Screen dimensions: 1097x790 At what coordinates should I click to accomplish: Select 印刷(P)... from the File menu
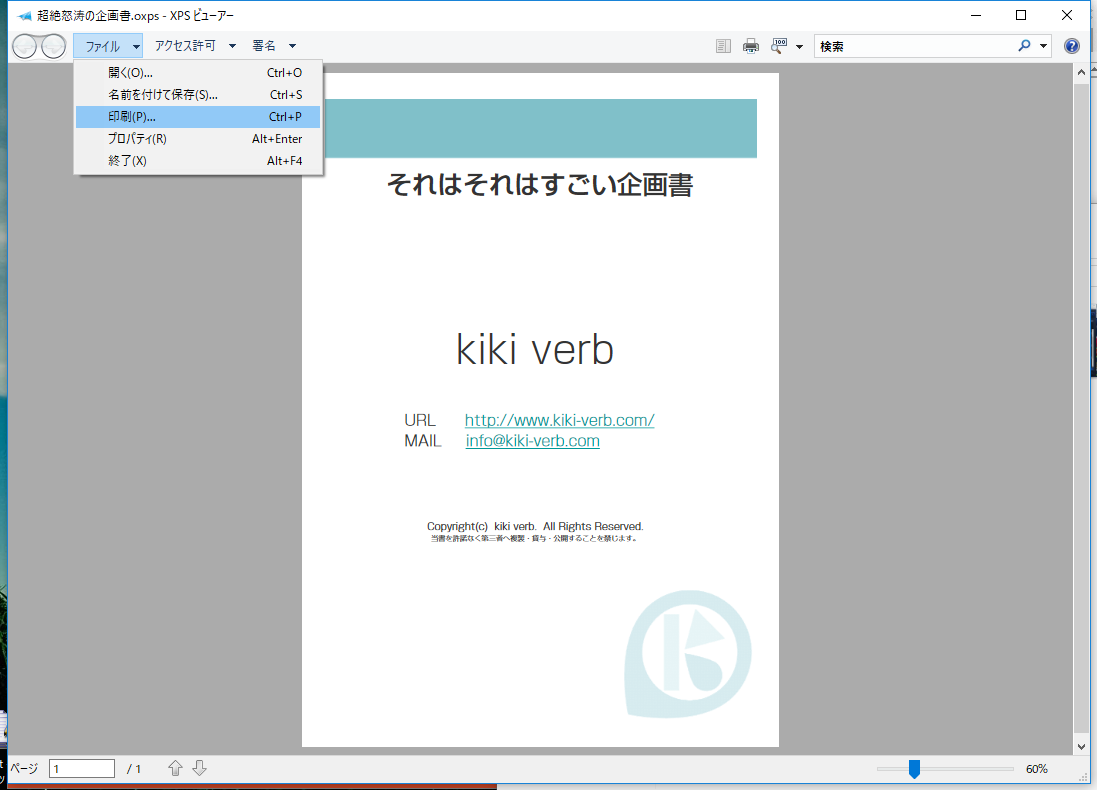(x=198, y=117)
